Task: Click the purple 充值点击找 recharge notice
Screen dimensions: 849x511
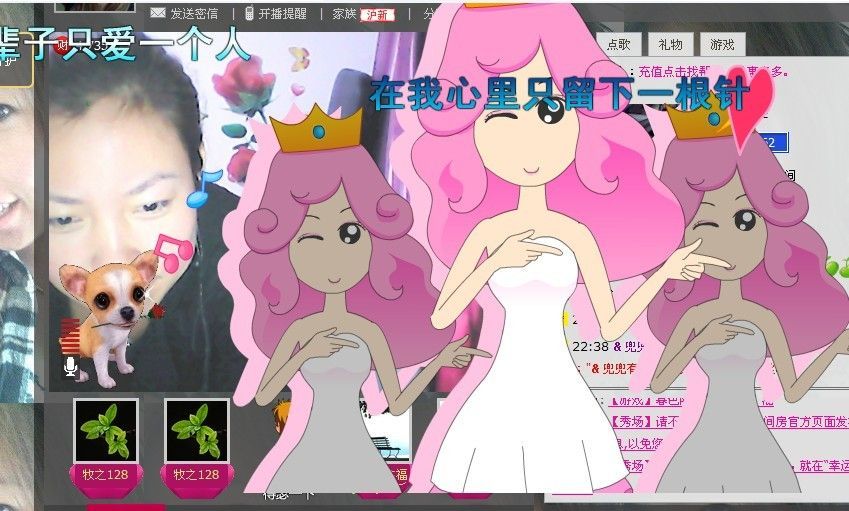Action: point(674,71)
